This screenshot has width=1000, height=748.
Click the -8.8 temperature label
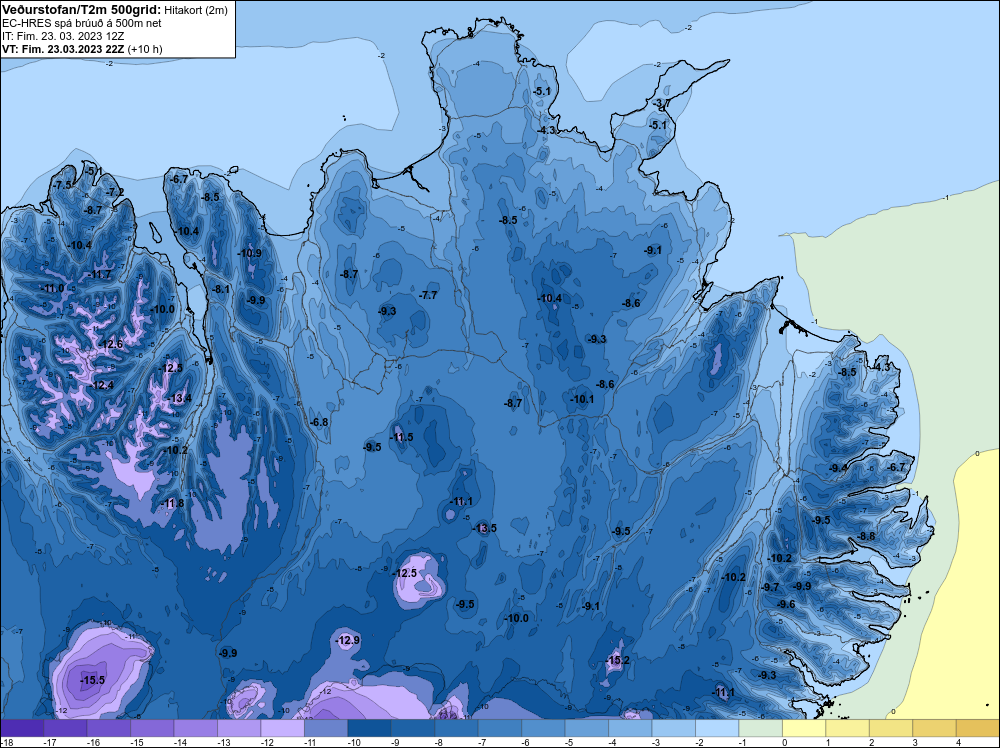click(x=867, y=536)
